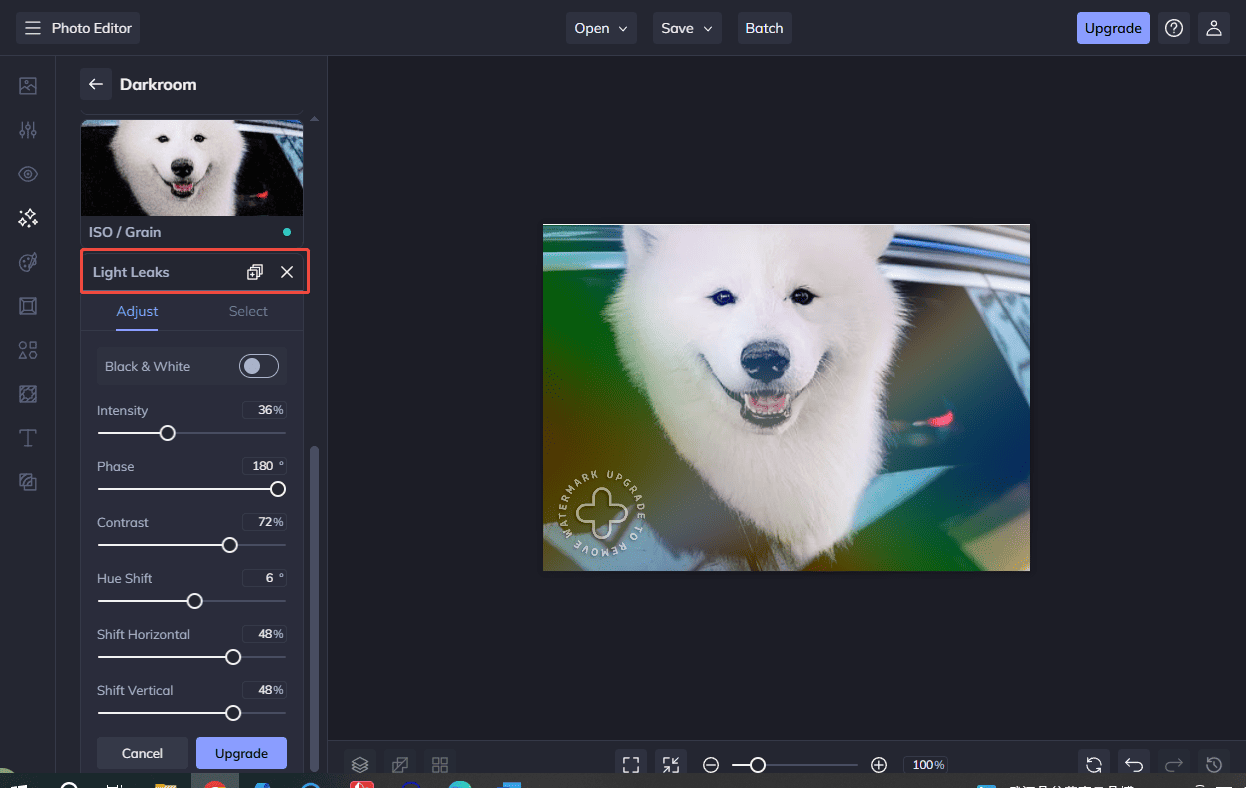Click the Upgrade button in the top bar
This screenshot has height=788, width=1246.
point(1113,28)
